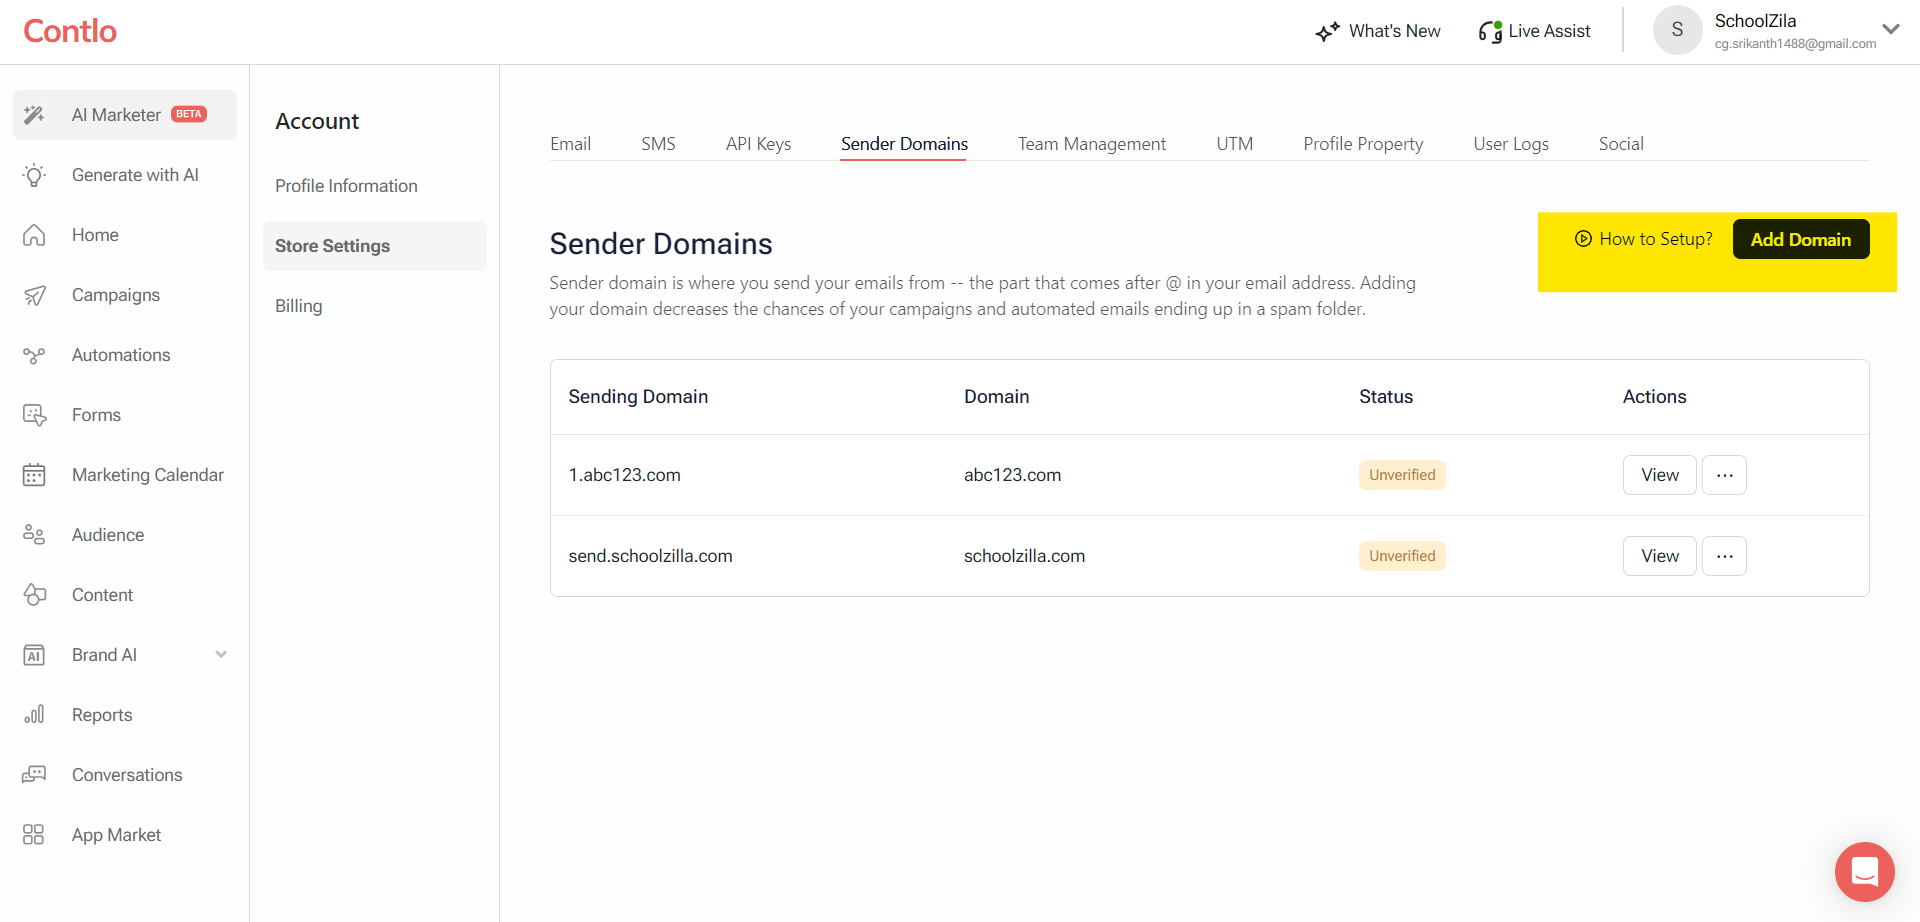The width and height of the screenshot is (1920, 922).
Task: Click the Sender Domains page heading
Action: pyautogui.click(x=661, y=244)
